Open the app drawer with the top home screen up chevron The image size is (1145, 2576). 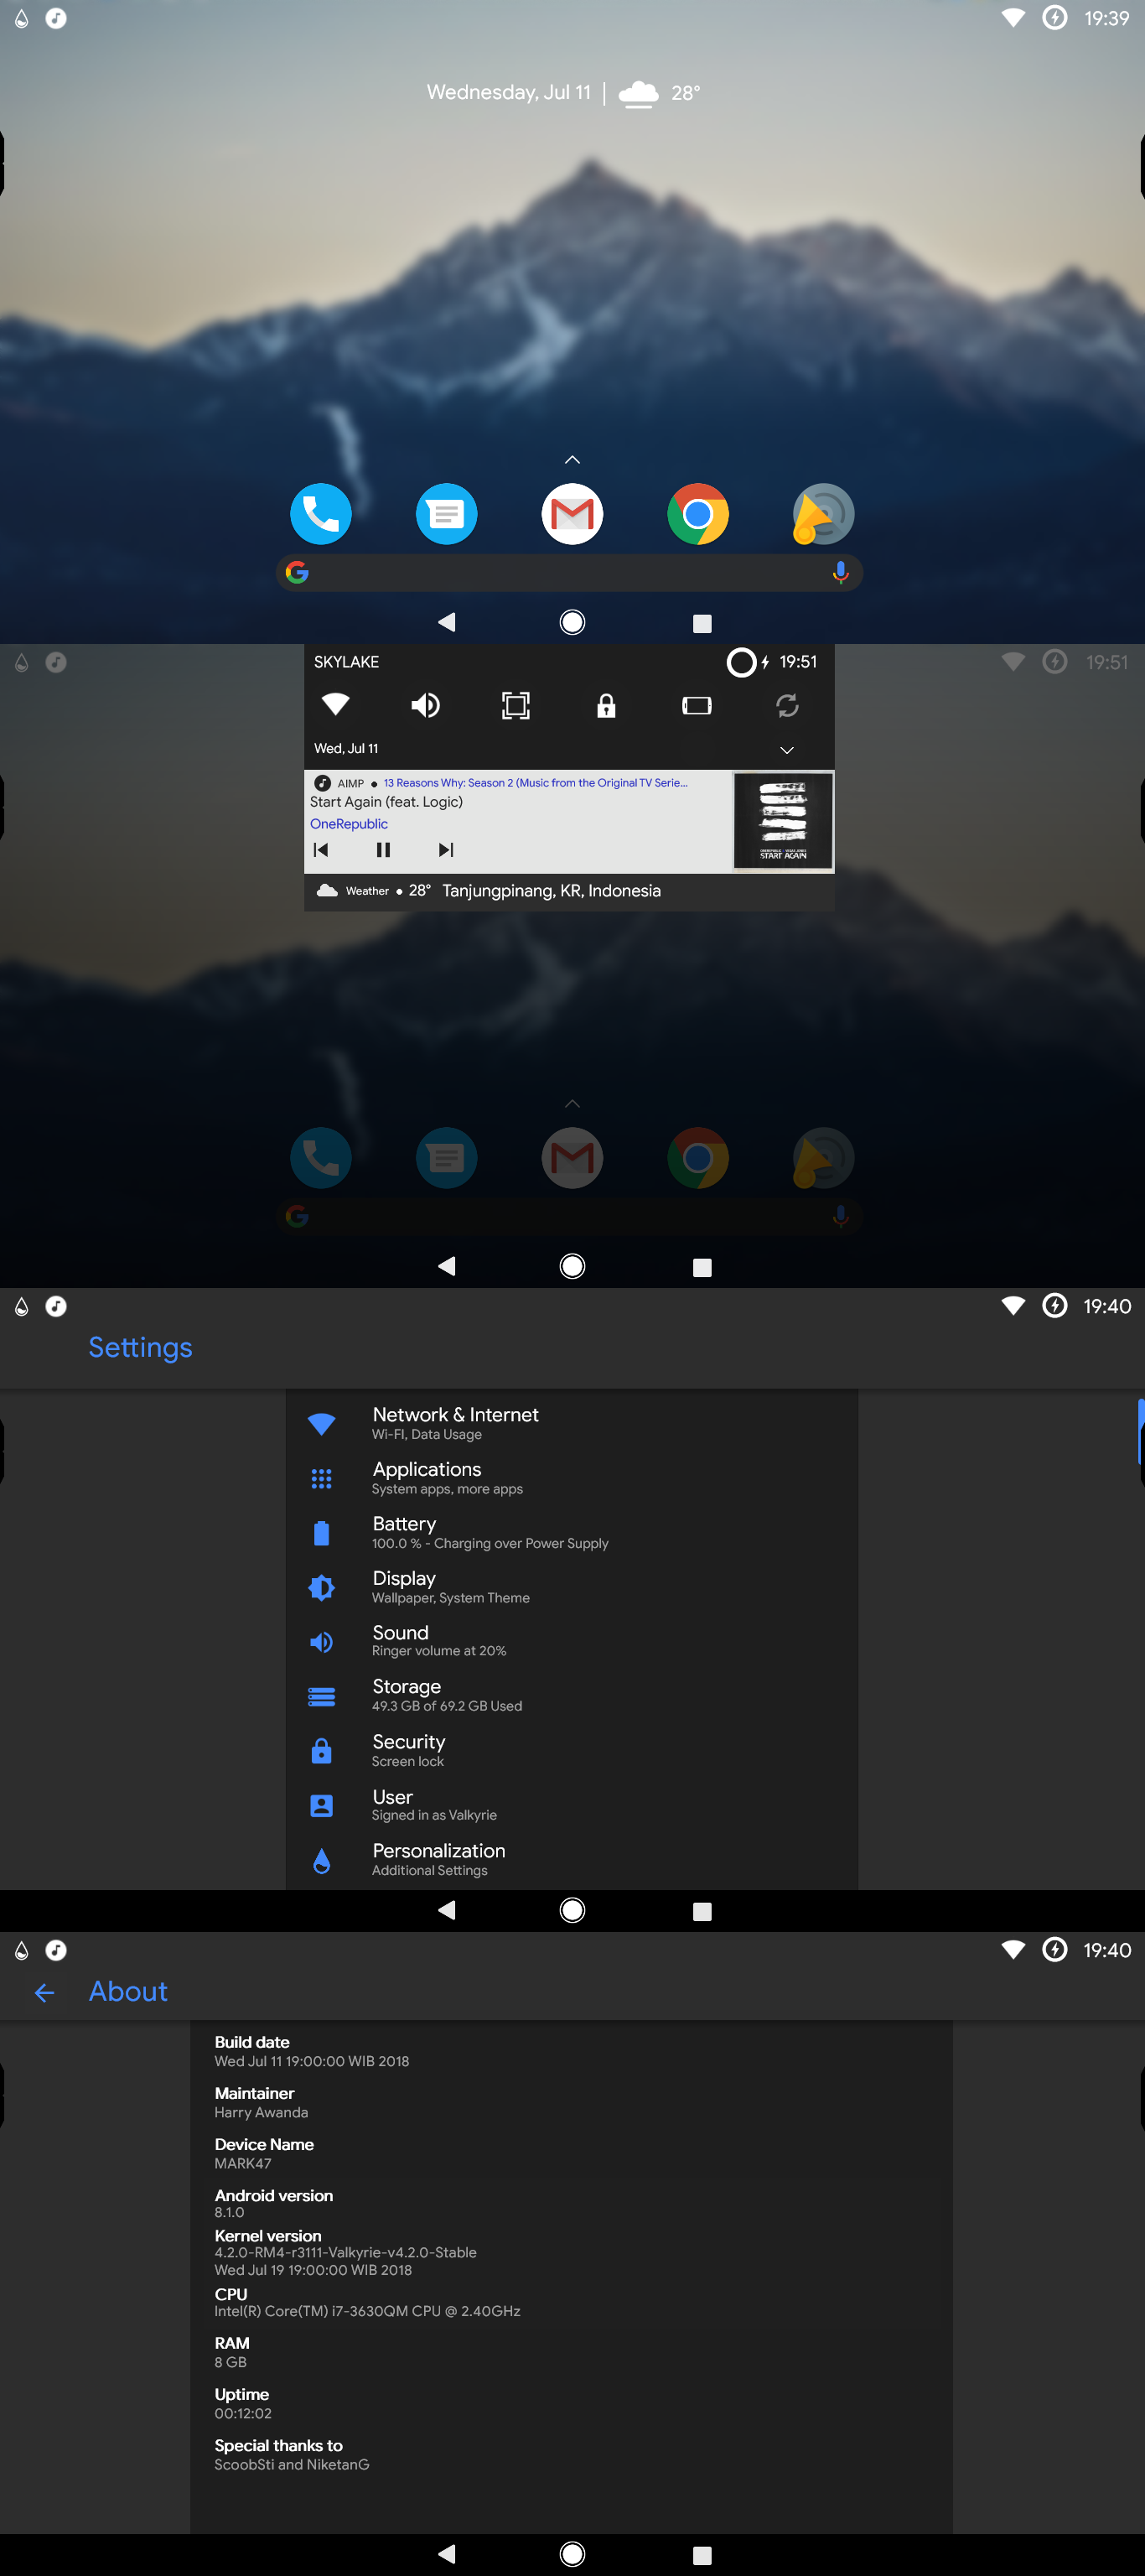pyautogui.click(x=572, y=460)
